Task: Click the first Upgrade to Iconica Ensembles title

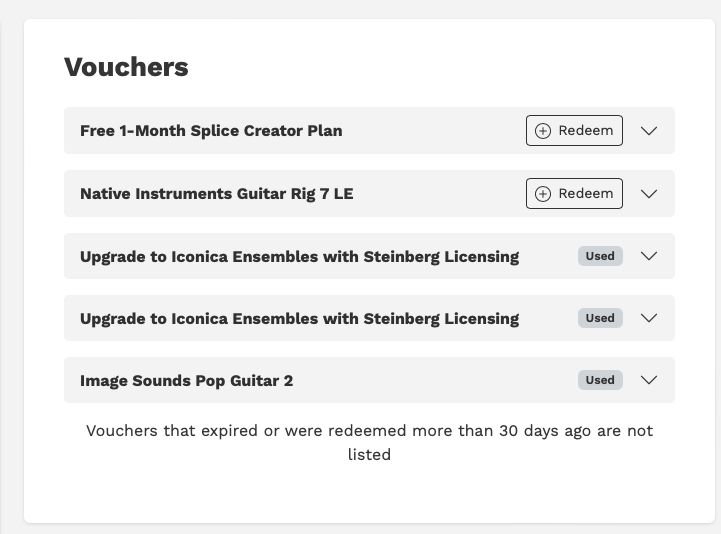Action: (299, 256)
